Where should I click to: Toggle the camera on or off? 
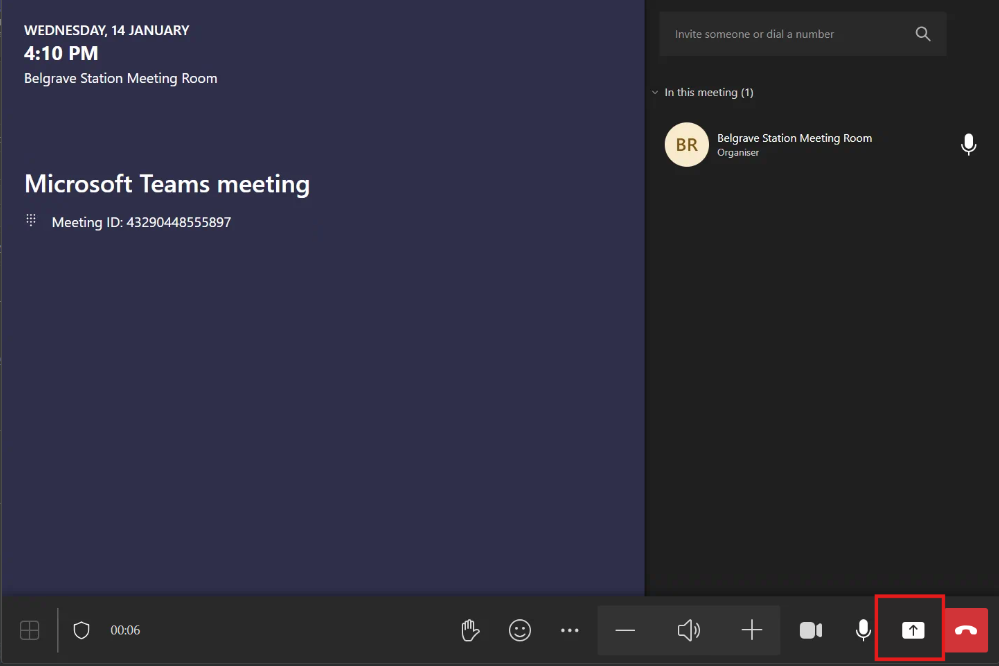[x=810, y=630]
